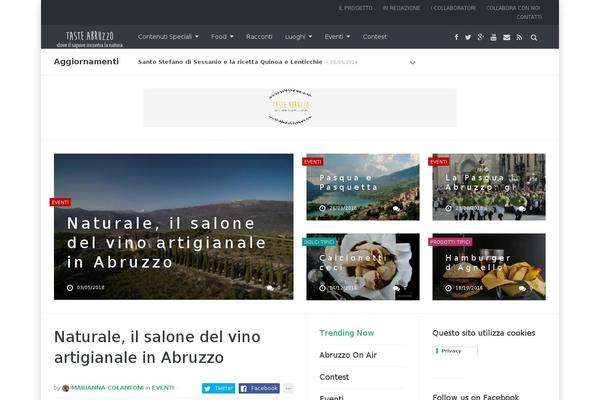Screen dimensions: 600x400
Task: Click comments icon on Naturale slide
Action: click(270, 288)
